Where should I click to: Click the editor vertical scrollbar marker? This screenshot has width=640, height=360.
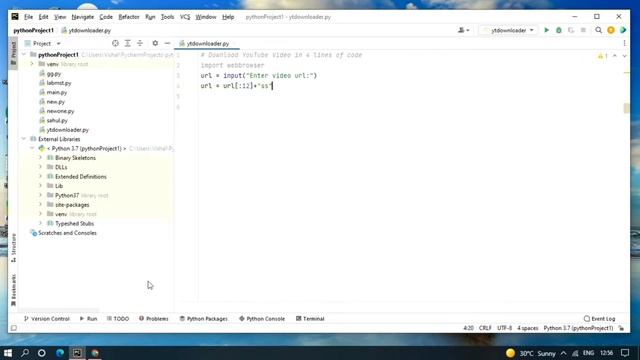click(x=626, y=108)
